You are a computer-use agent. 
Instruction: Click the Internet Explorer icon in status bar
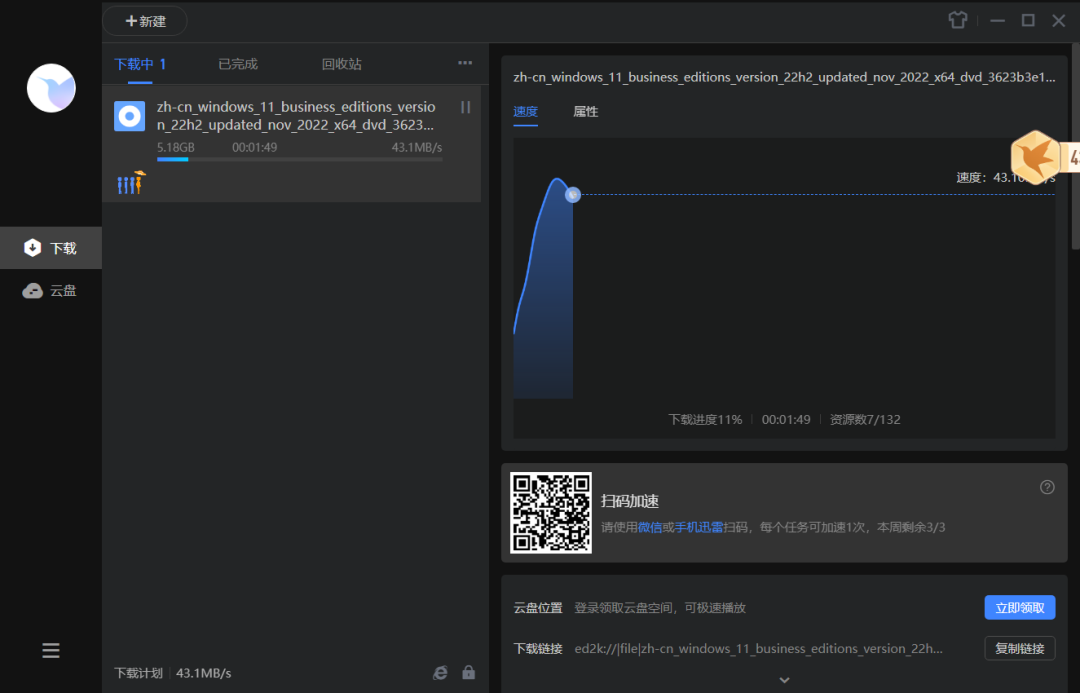point(440,673)
